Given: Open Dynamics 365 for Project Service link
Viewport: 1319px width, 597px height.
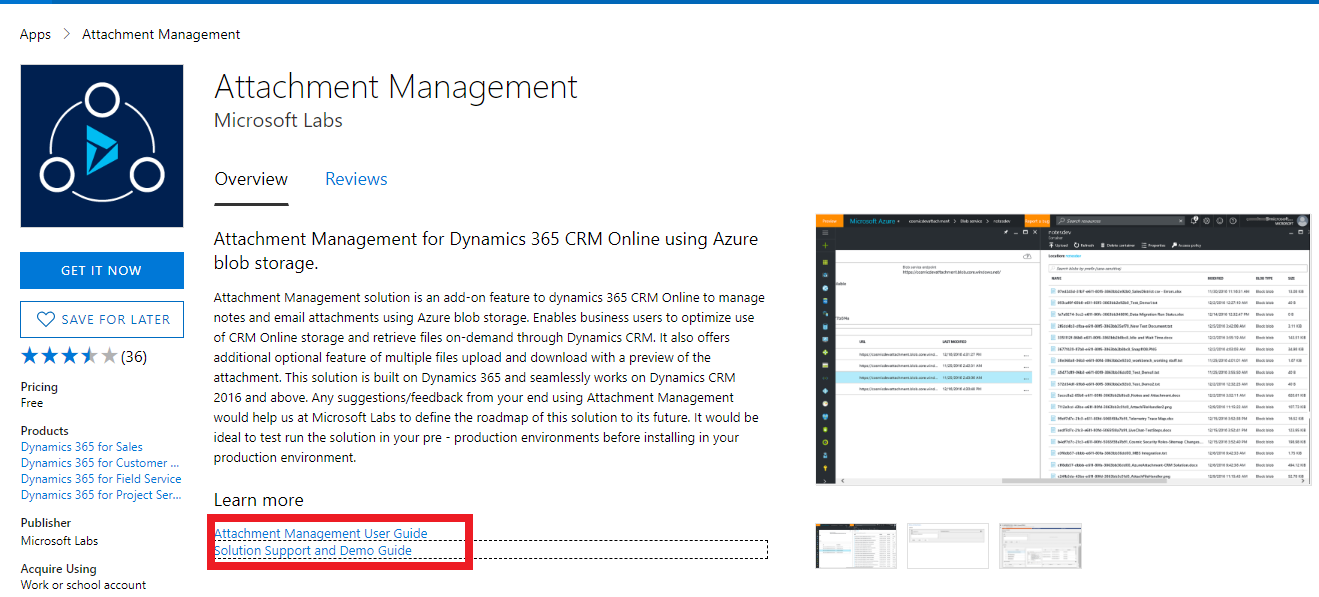Looking at the screenshot, I should click(x=101, y=495).
